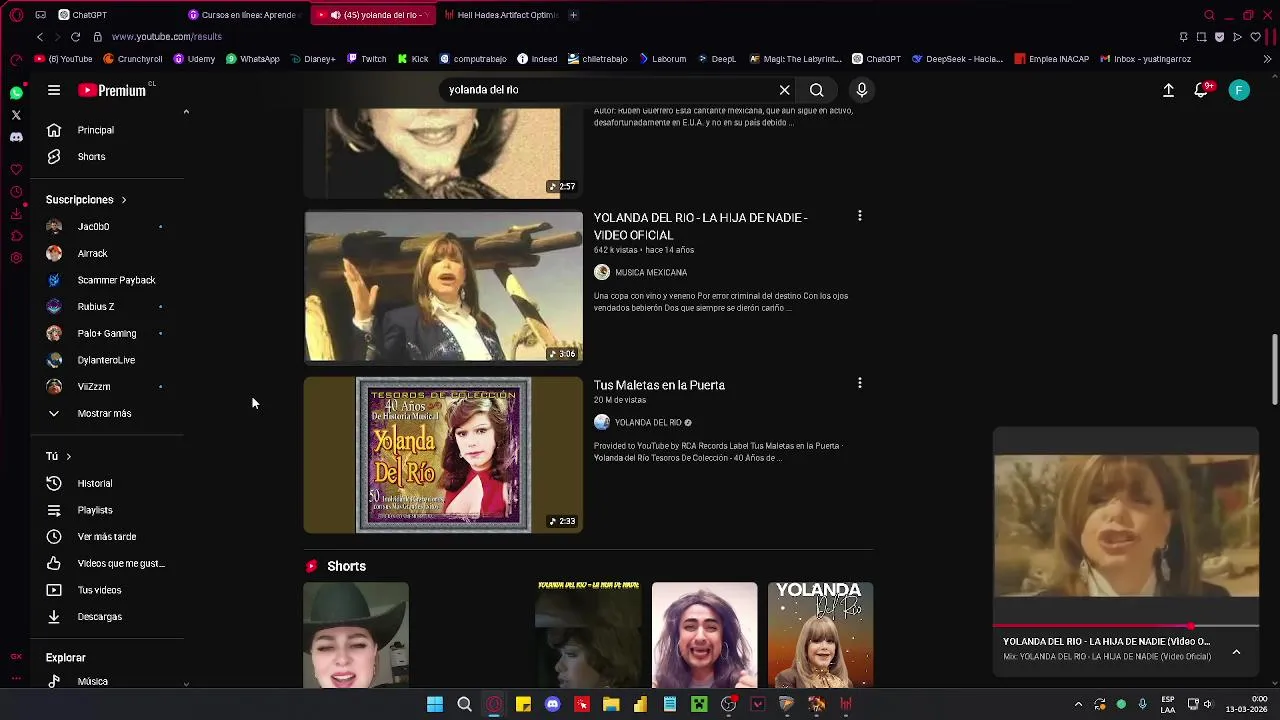Reload the page with the refresh icon
Screen dimensions: 1280x720
click(75, 37)
